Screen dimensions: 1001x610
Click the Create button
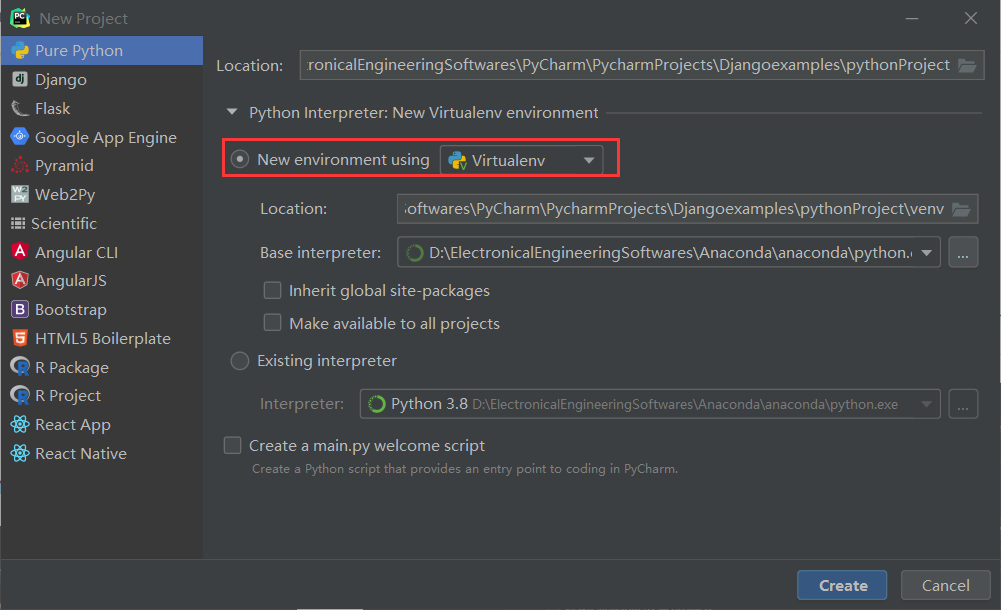(x=842, y=585)
